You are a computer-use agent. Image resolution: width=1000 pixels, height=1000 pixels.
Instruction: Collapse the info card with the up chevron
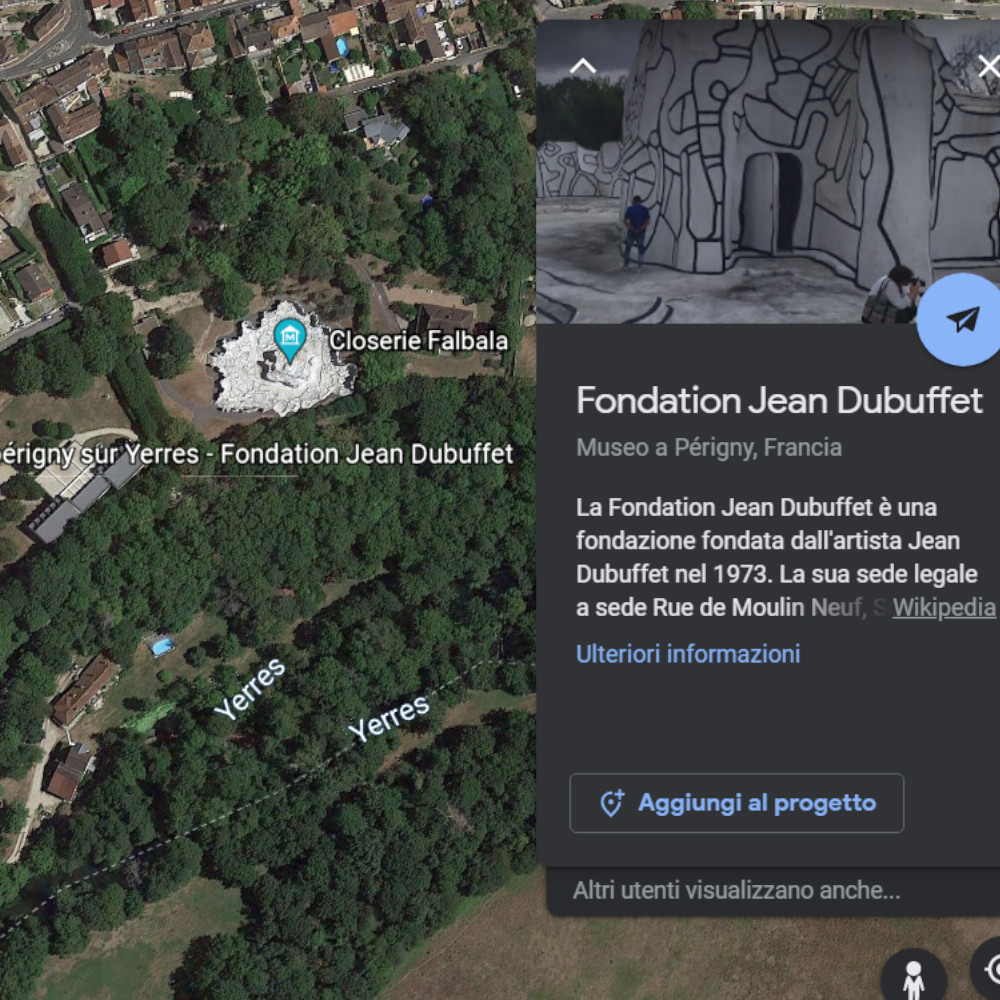(582, 66)
